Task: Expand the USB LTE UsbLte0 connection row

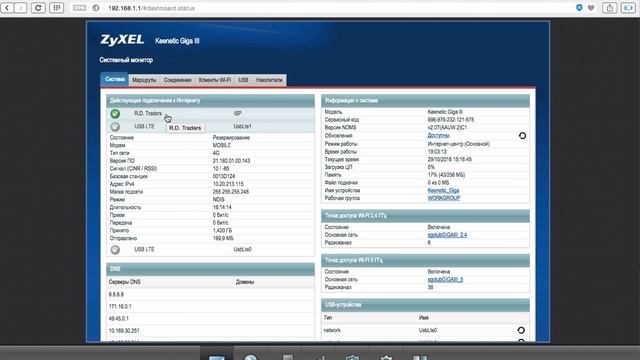Action: tap(211, 250)
